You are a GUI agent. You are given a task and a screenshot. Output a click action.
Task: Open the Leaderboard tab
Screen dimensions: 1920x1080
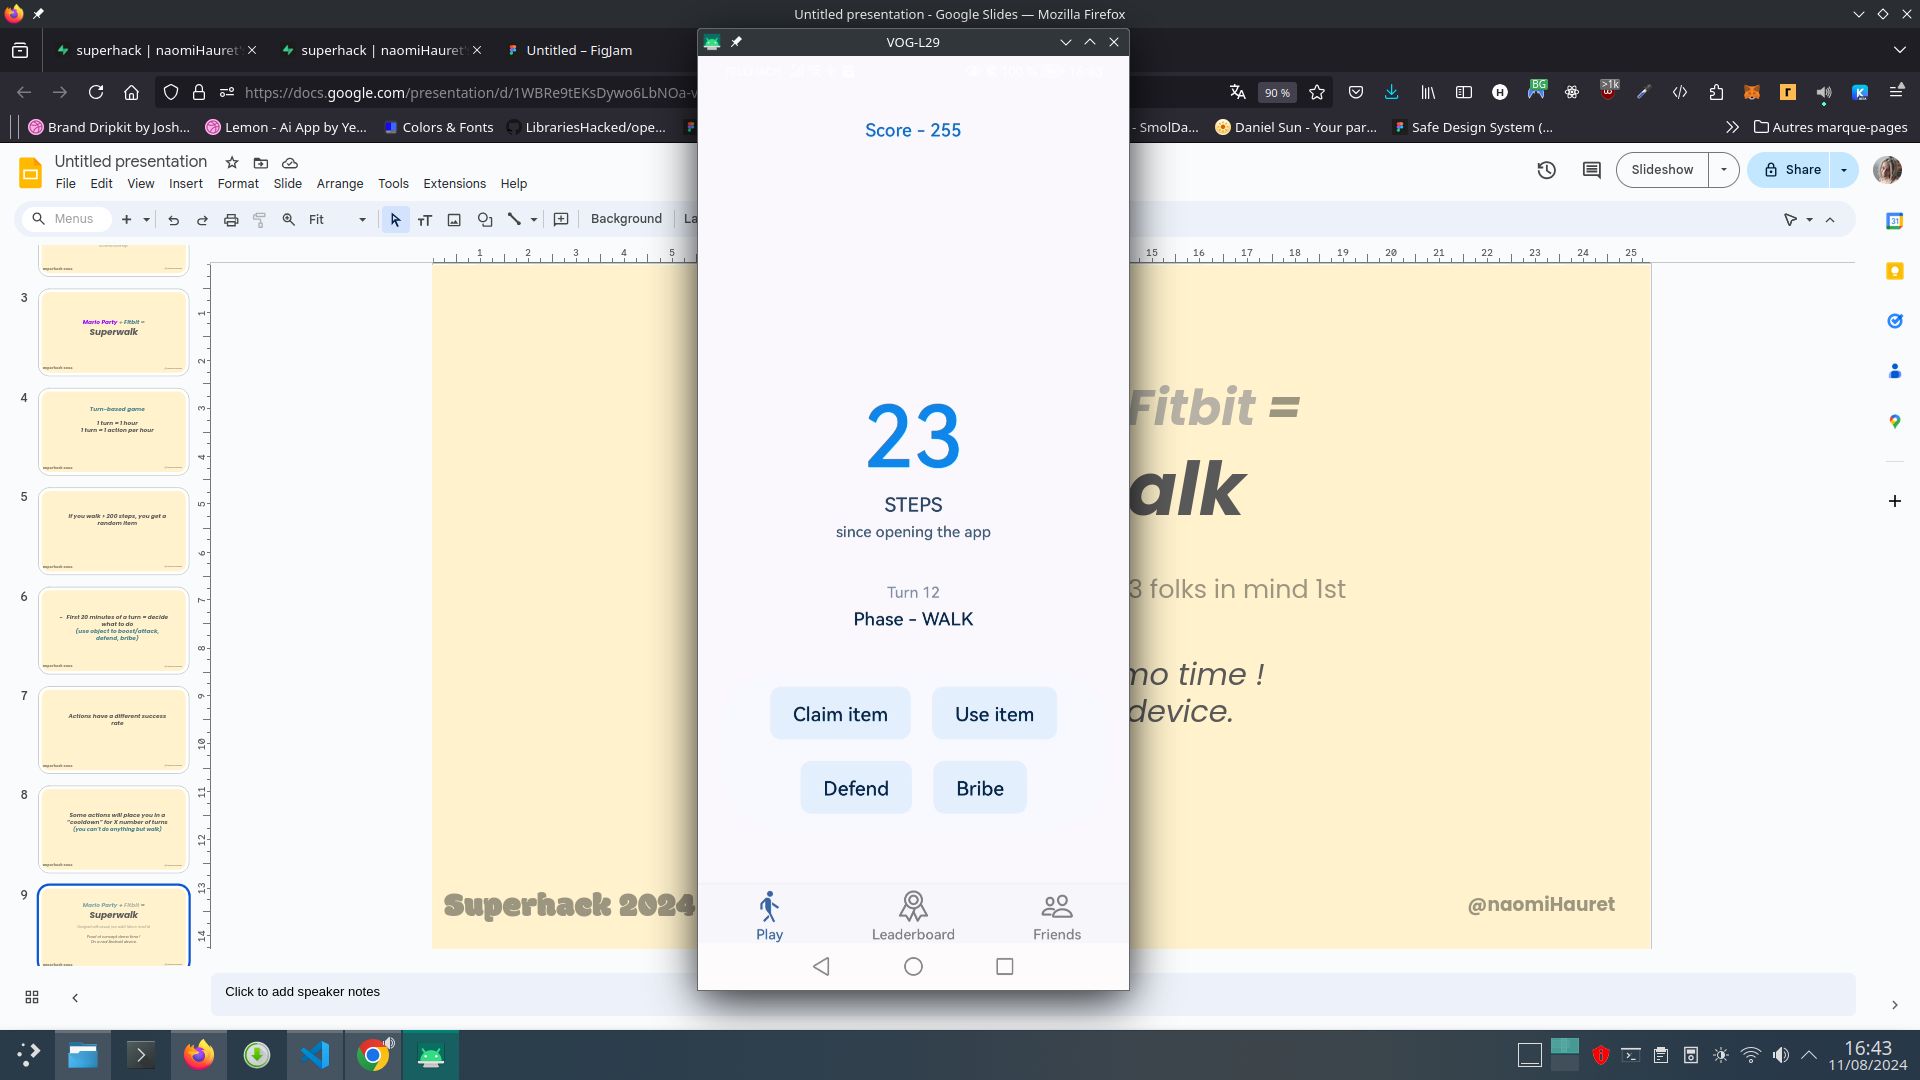(x=913, y=915)
